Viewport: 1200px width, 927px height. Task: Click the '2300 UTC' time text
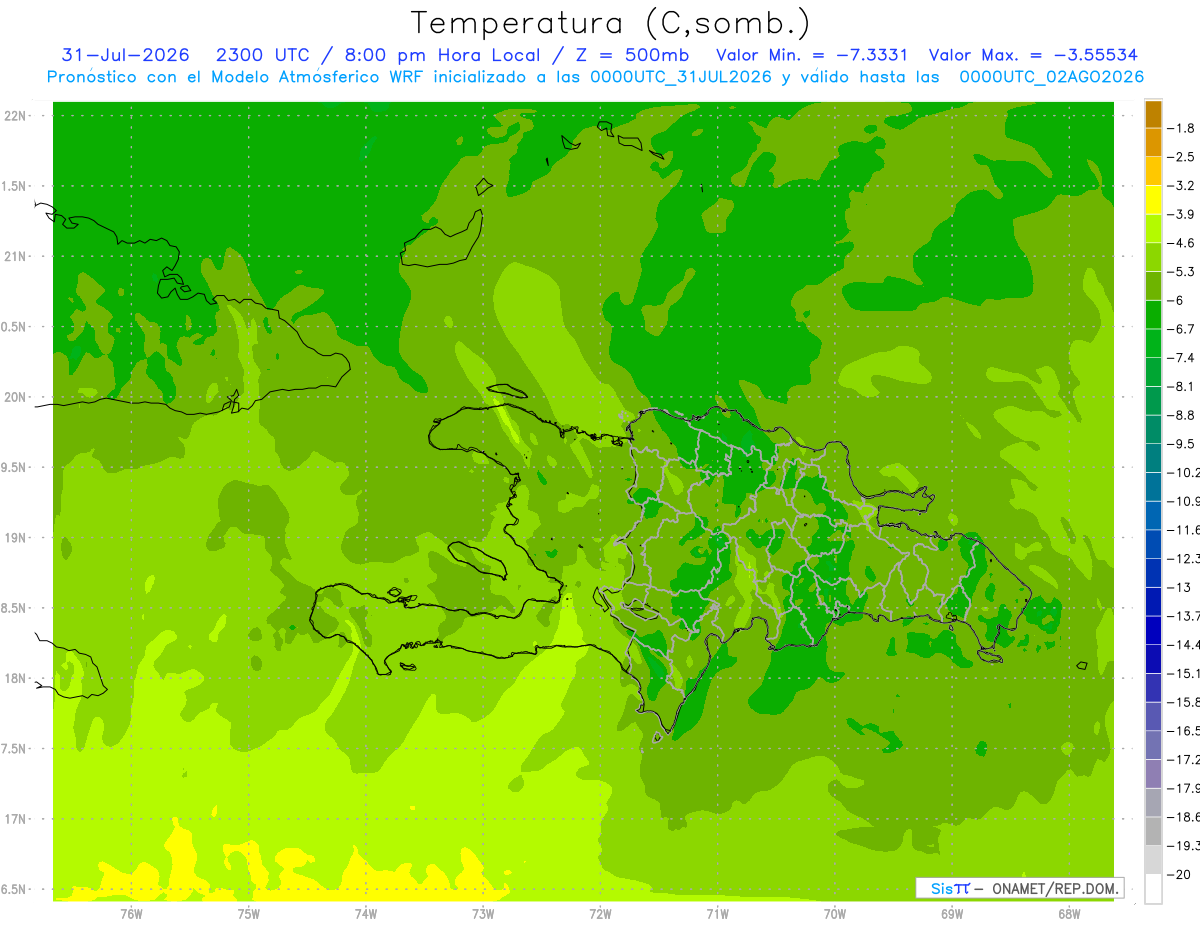pyautogui.click(x=263, y=55)
